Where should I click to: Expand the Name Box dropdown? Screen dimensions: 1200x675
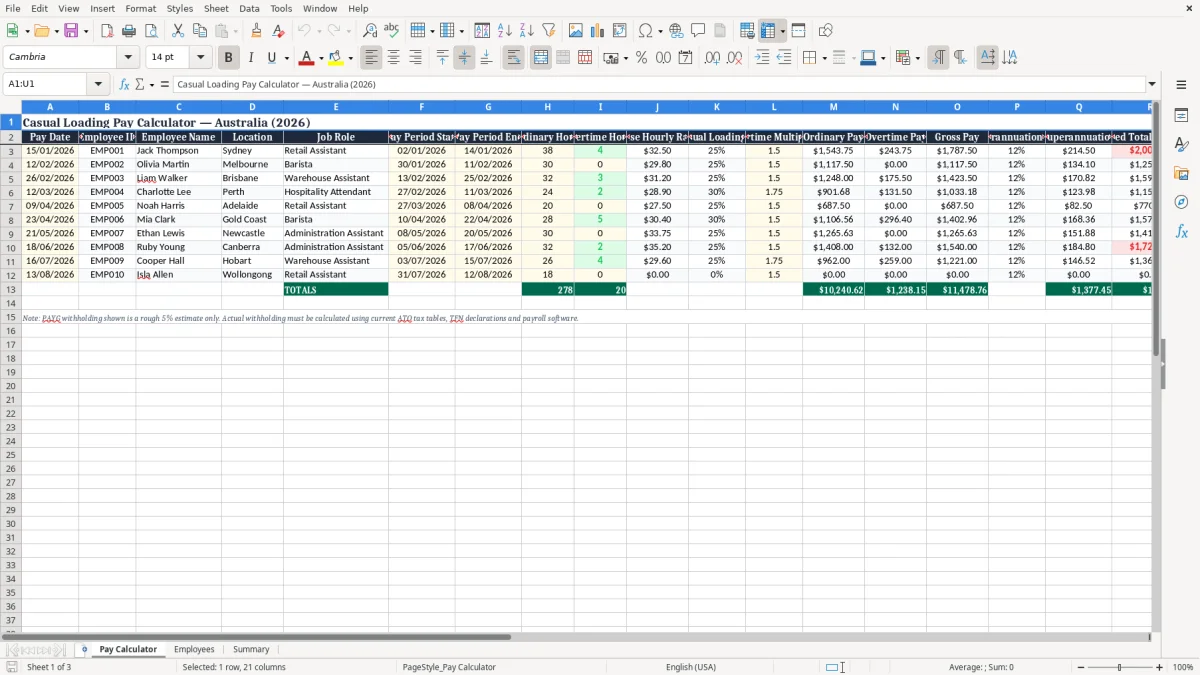click(98, 84)
